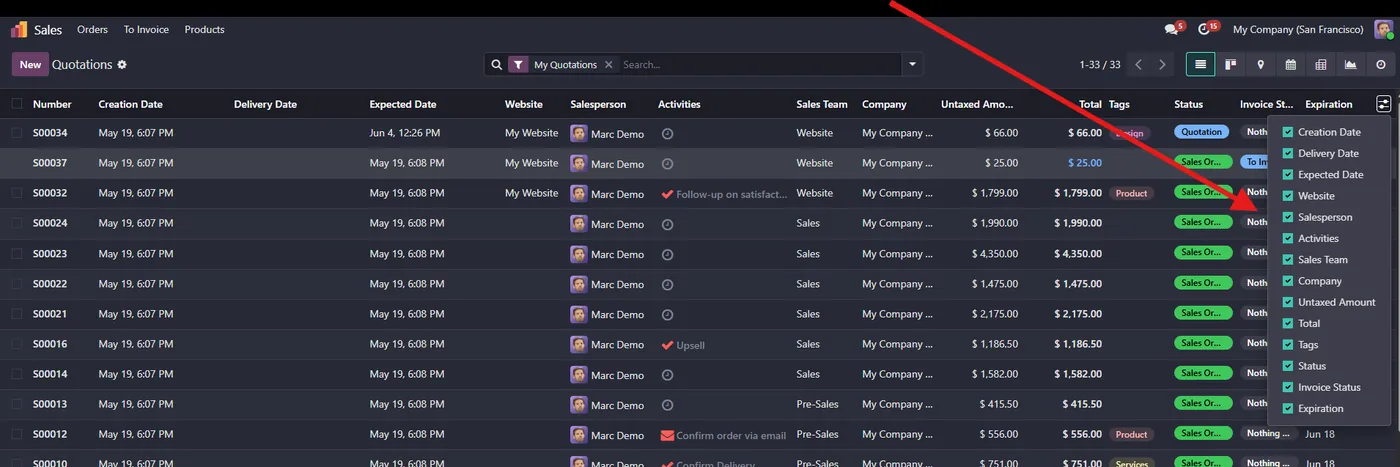Open the My Company (San Francisco) switcher
This screenshot has height=467, width=1400.
tap(1297, 30)
